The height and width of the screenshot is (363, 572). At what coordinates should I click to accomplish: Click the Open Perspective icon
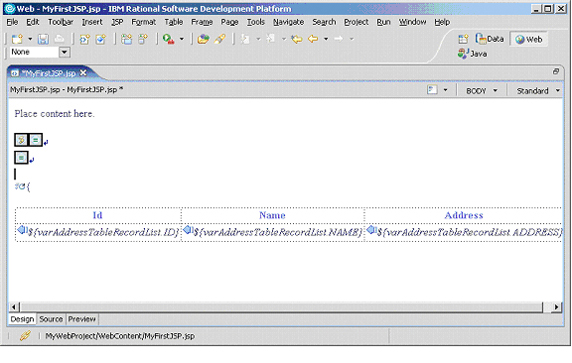463,39
